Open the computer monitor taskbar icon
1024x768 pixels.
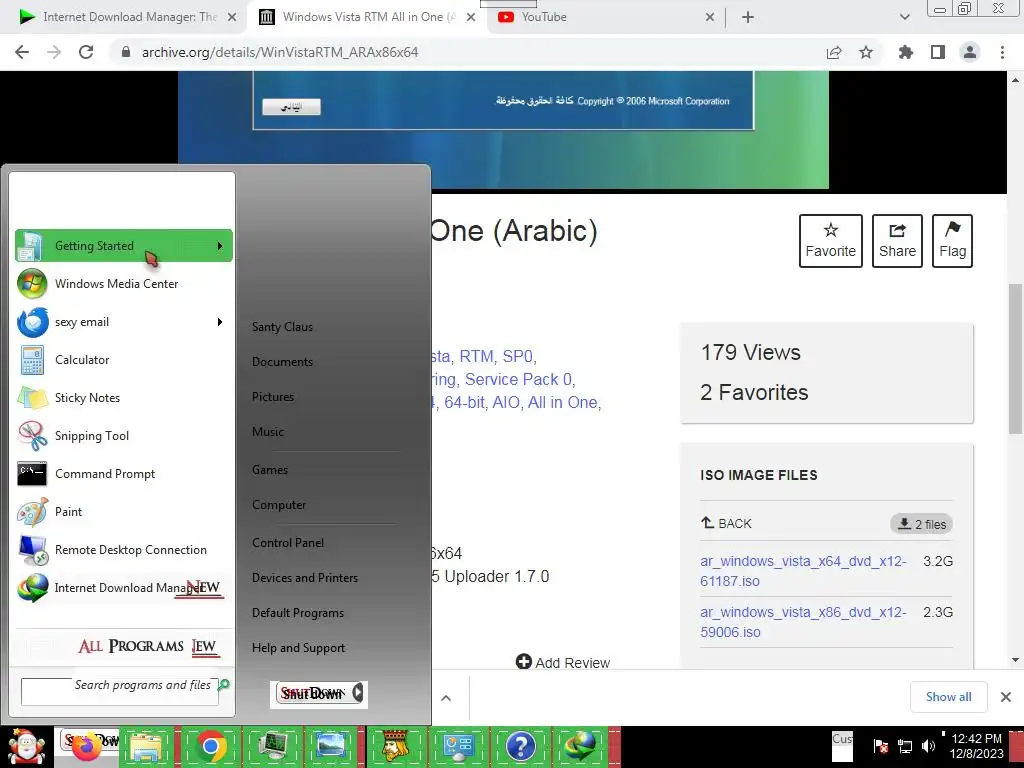tap(272, 746)
